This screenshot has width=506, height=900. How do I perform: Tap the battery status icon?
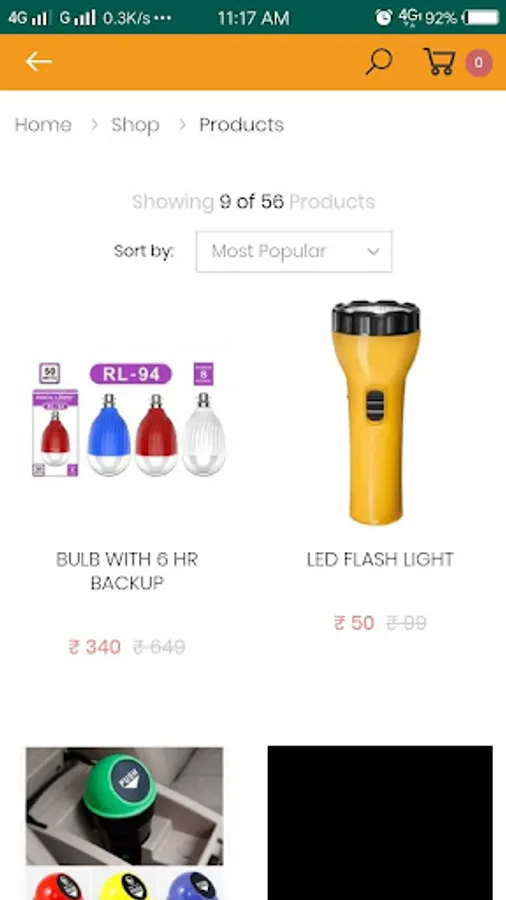pyautogui.click(x=481, y=17)
